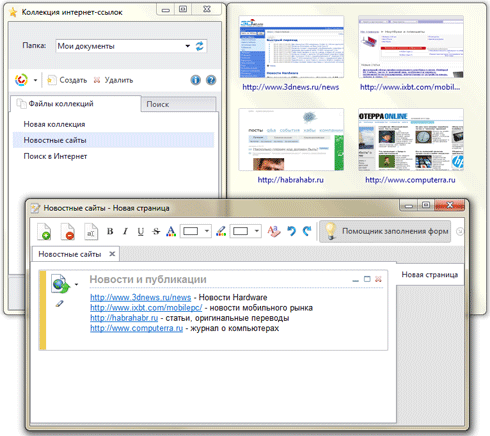Image resolution: width=490 pixels, height=436 pixels.
Task: Close the Новостные сайты document tab
Action: click(x=112, y=254)
